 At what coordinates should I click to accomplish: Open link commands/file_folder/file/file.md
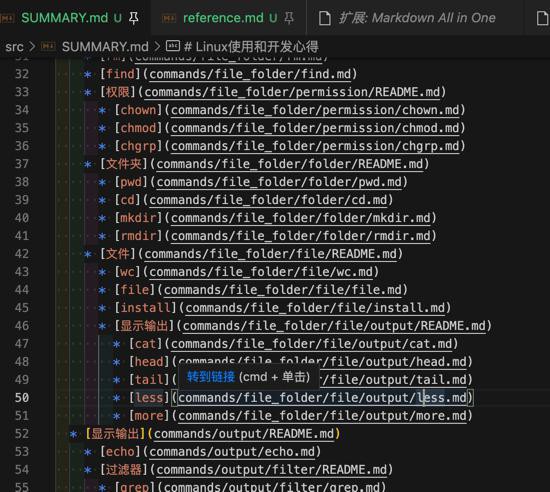pyautogui.click(x=283, y=290)
